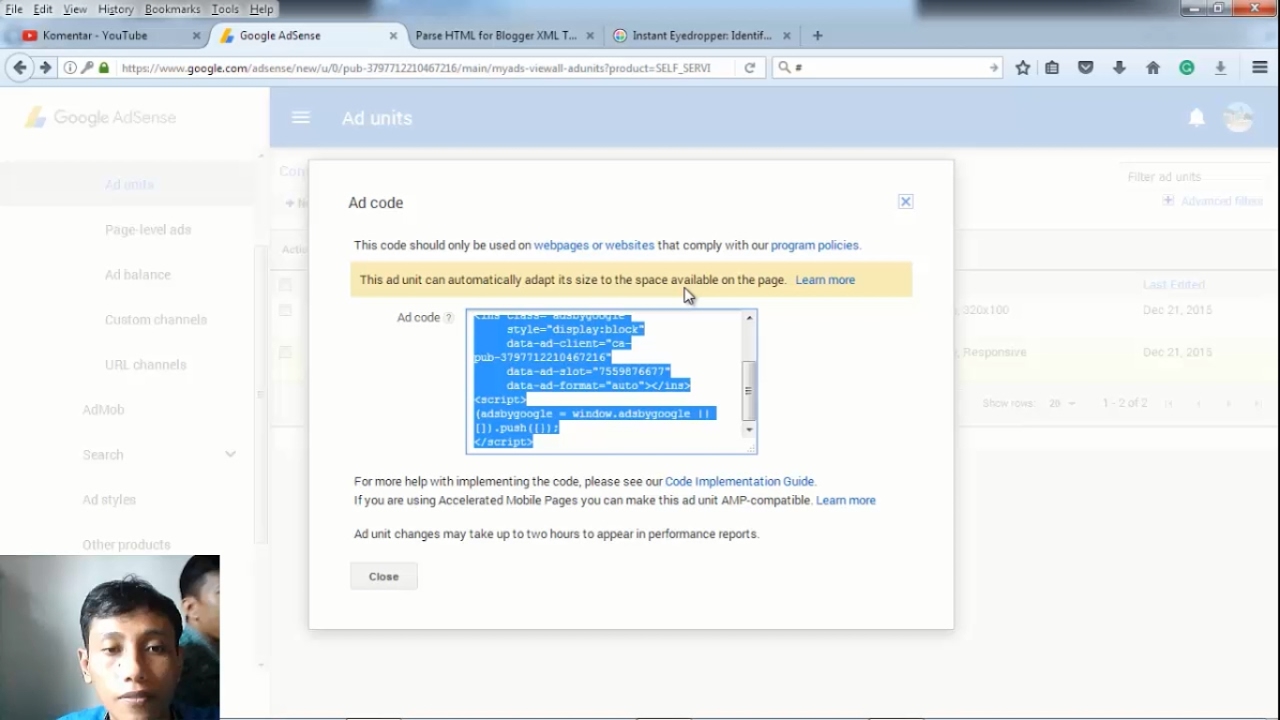The image size is (1280, 720).
Task: Click the Pocket icon in toolbar
Action: [x=1085, y=68]
